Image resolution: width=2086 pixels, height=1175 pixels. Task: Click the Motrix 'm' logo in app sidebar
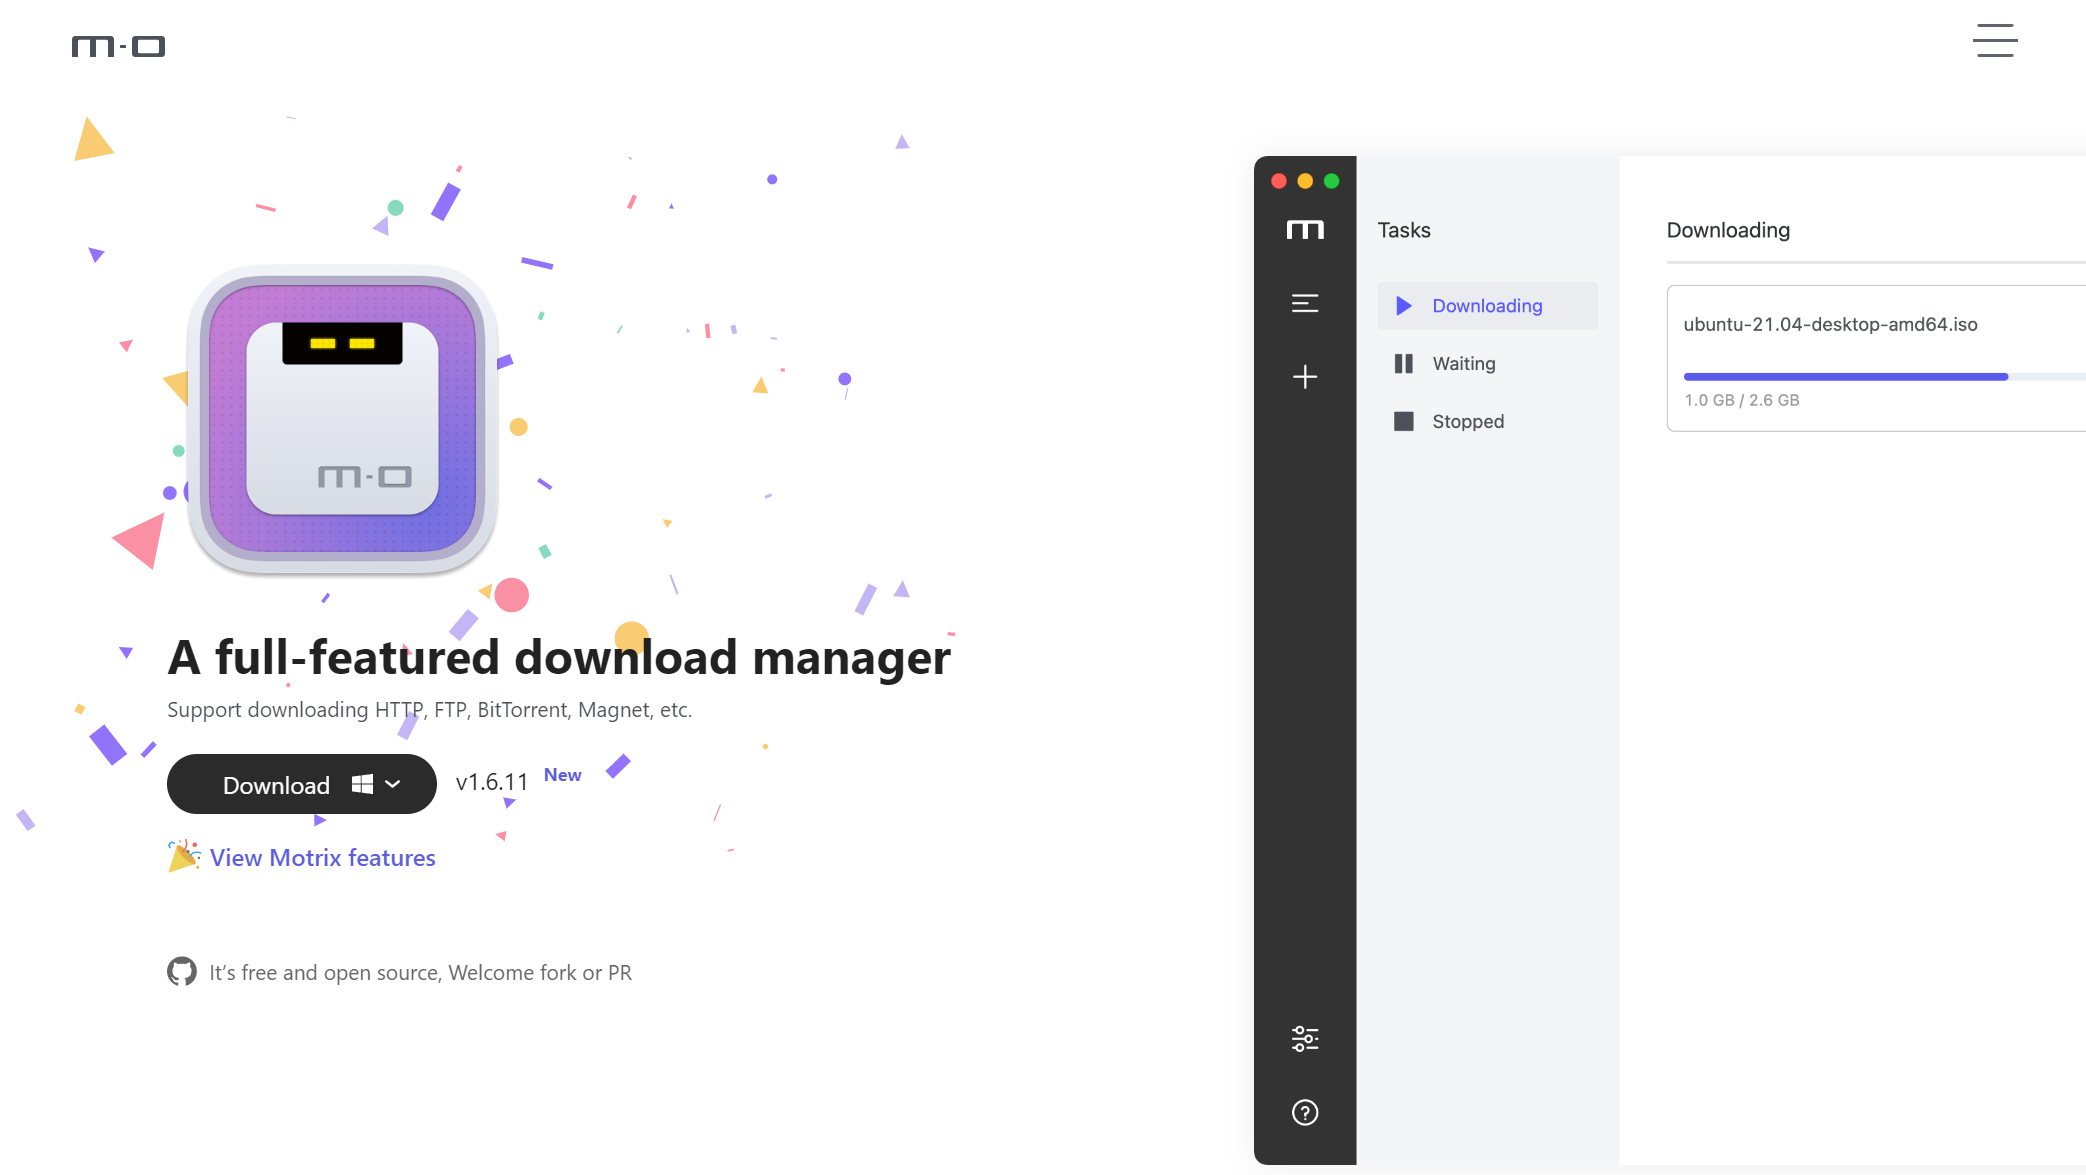[x=1305, y=230]
